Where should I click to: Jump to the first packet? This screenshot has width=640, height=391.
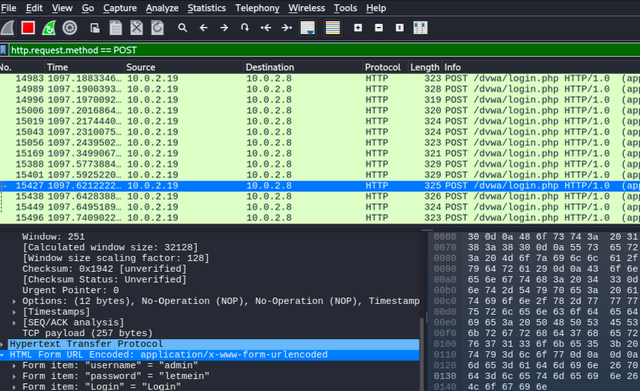[x=266, y=28]
